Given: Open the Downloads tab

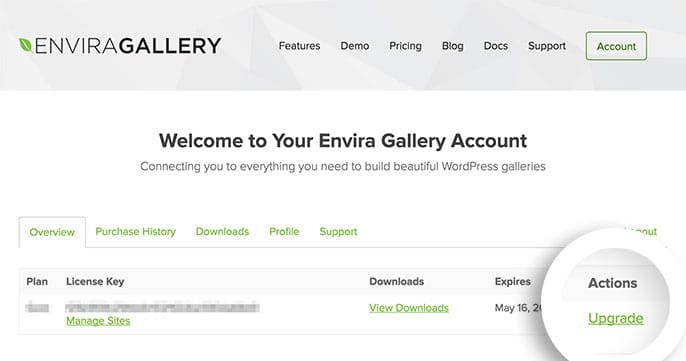Looking at the screenshot, I should pyautogui.click(x=222, y=231).
